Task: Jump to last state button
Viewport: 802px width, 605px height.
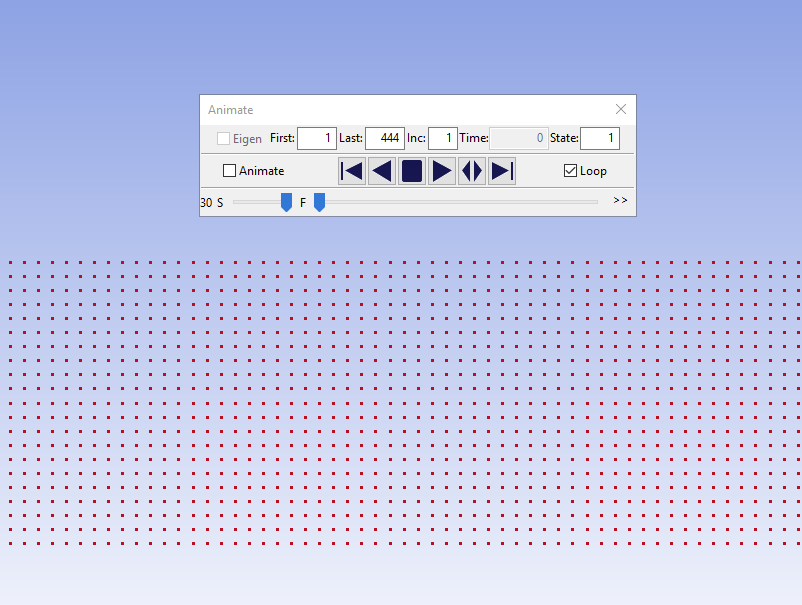Action: pos(502,171)
